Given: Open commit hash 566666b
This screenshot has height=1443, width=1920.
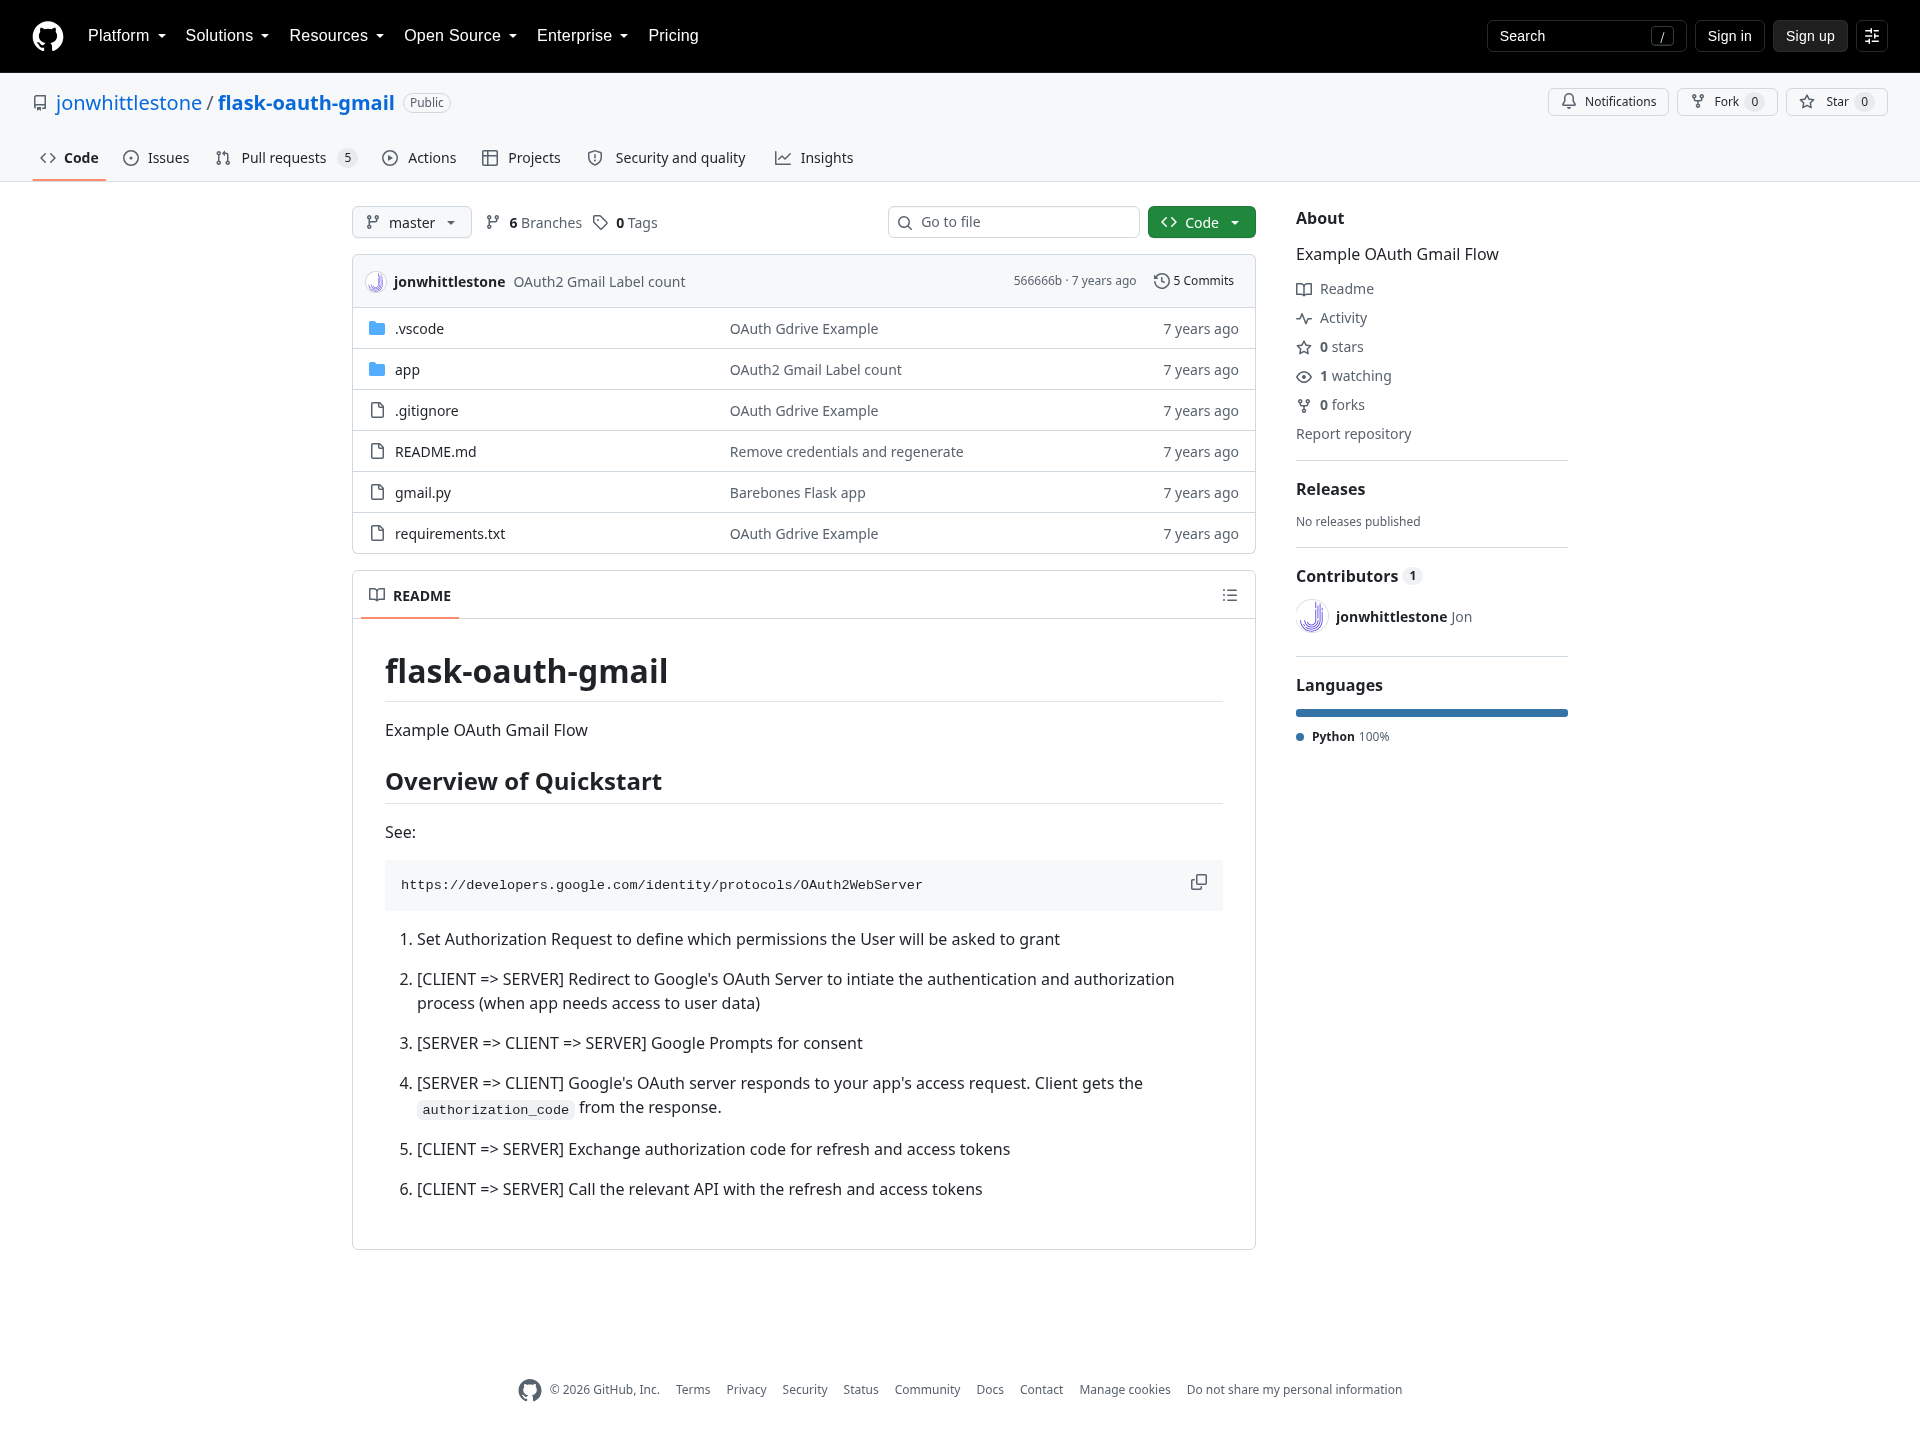Looking at the screenshot, I should tap(1037, 281).
